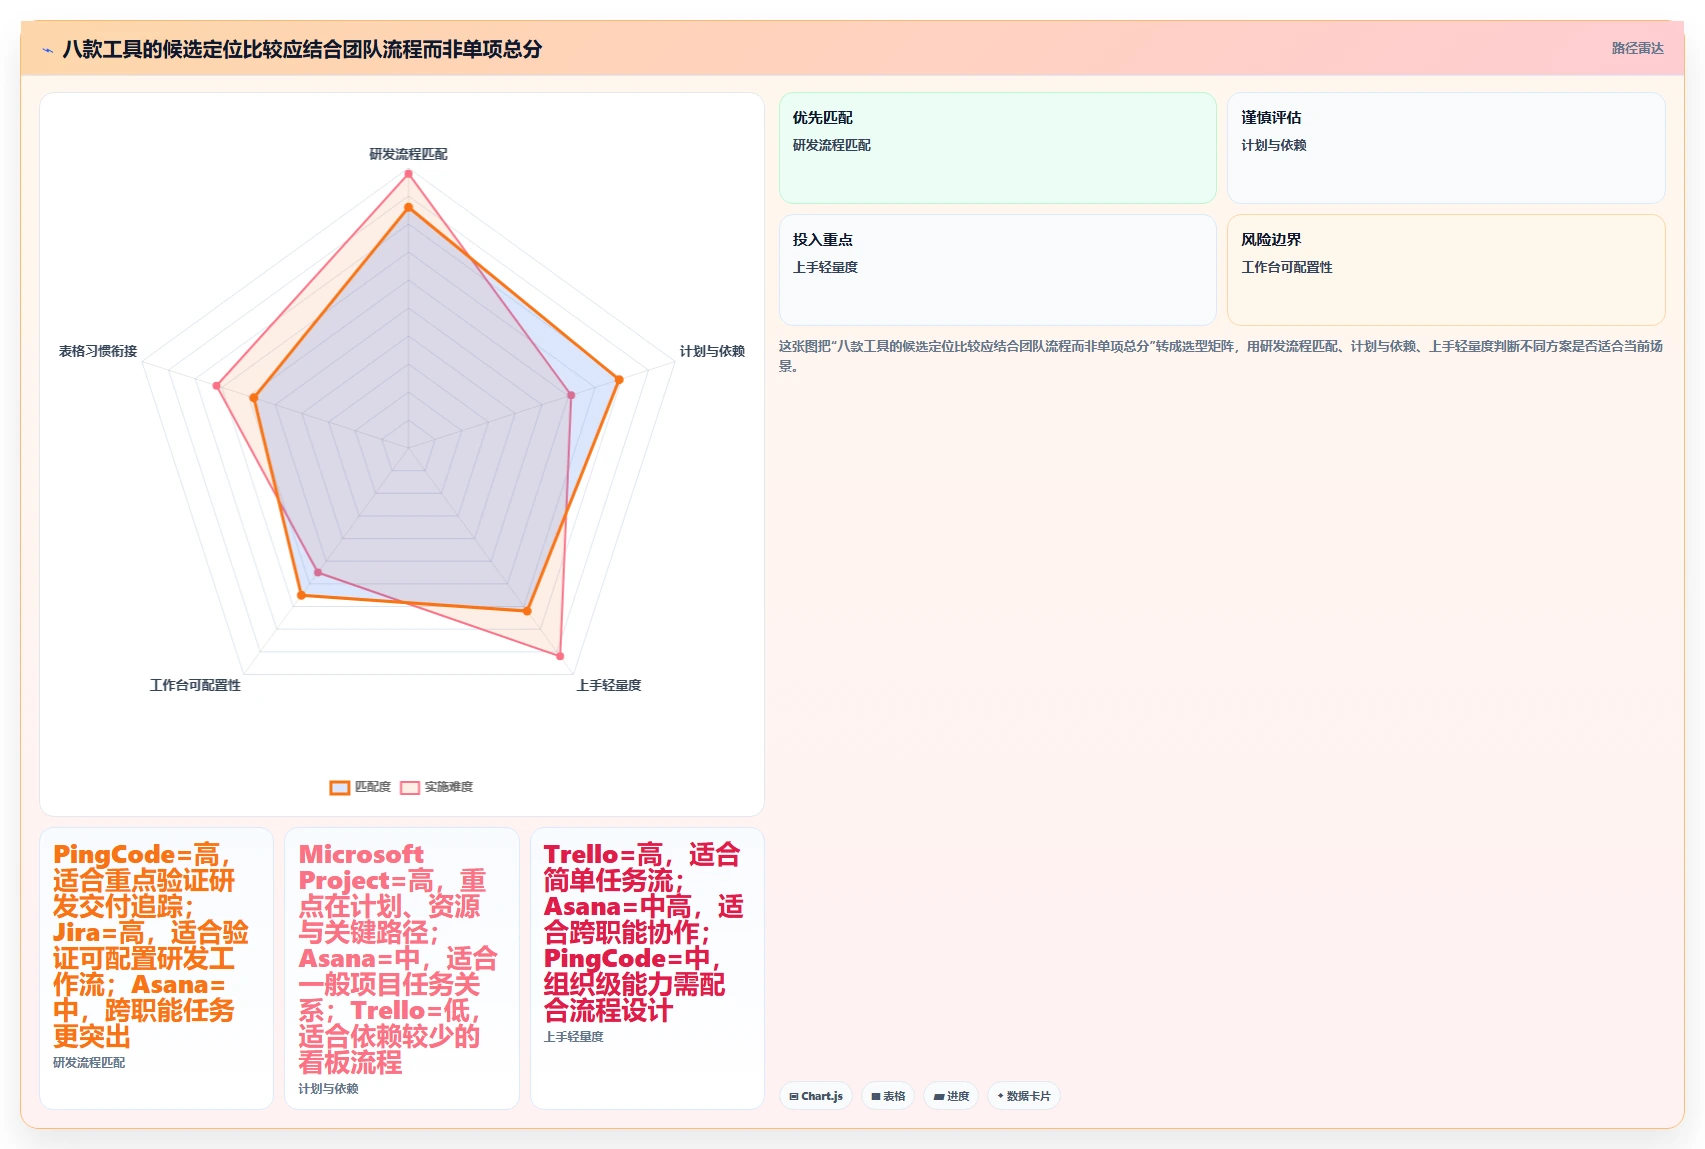The height and width of the screenshot is (1149, 1705).
Task: Click the 上手轻量度 radar axis label
Action: pyautogui.click(x=609, y=685)
